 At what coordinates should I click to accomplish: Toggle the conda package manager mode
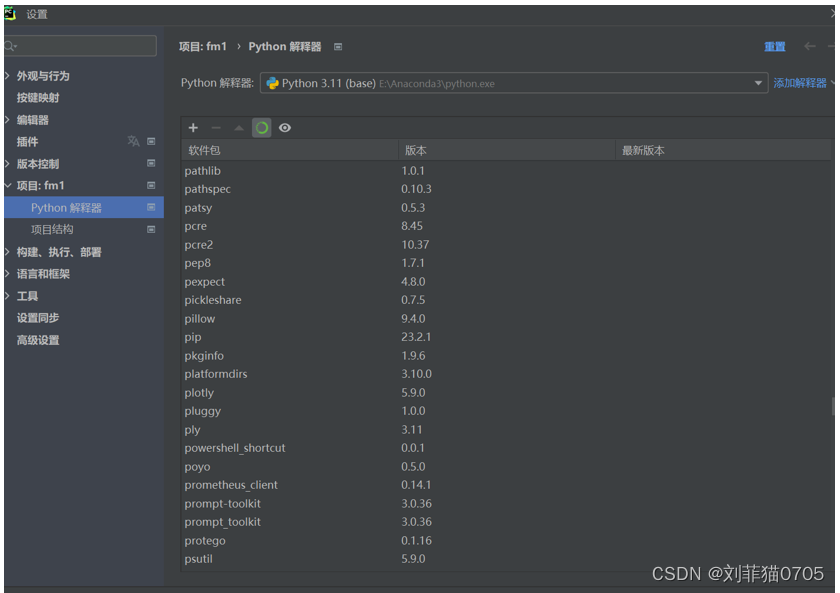click(x=260, y=128)
